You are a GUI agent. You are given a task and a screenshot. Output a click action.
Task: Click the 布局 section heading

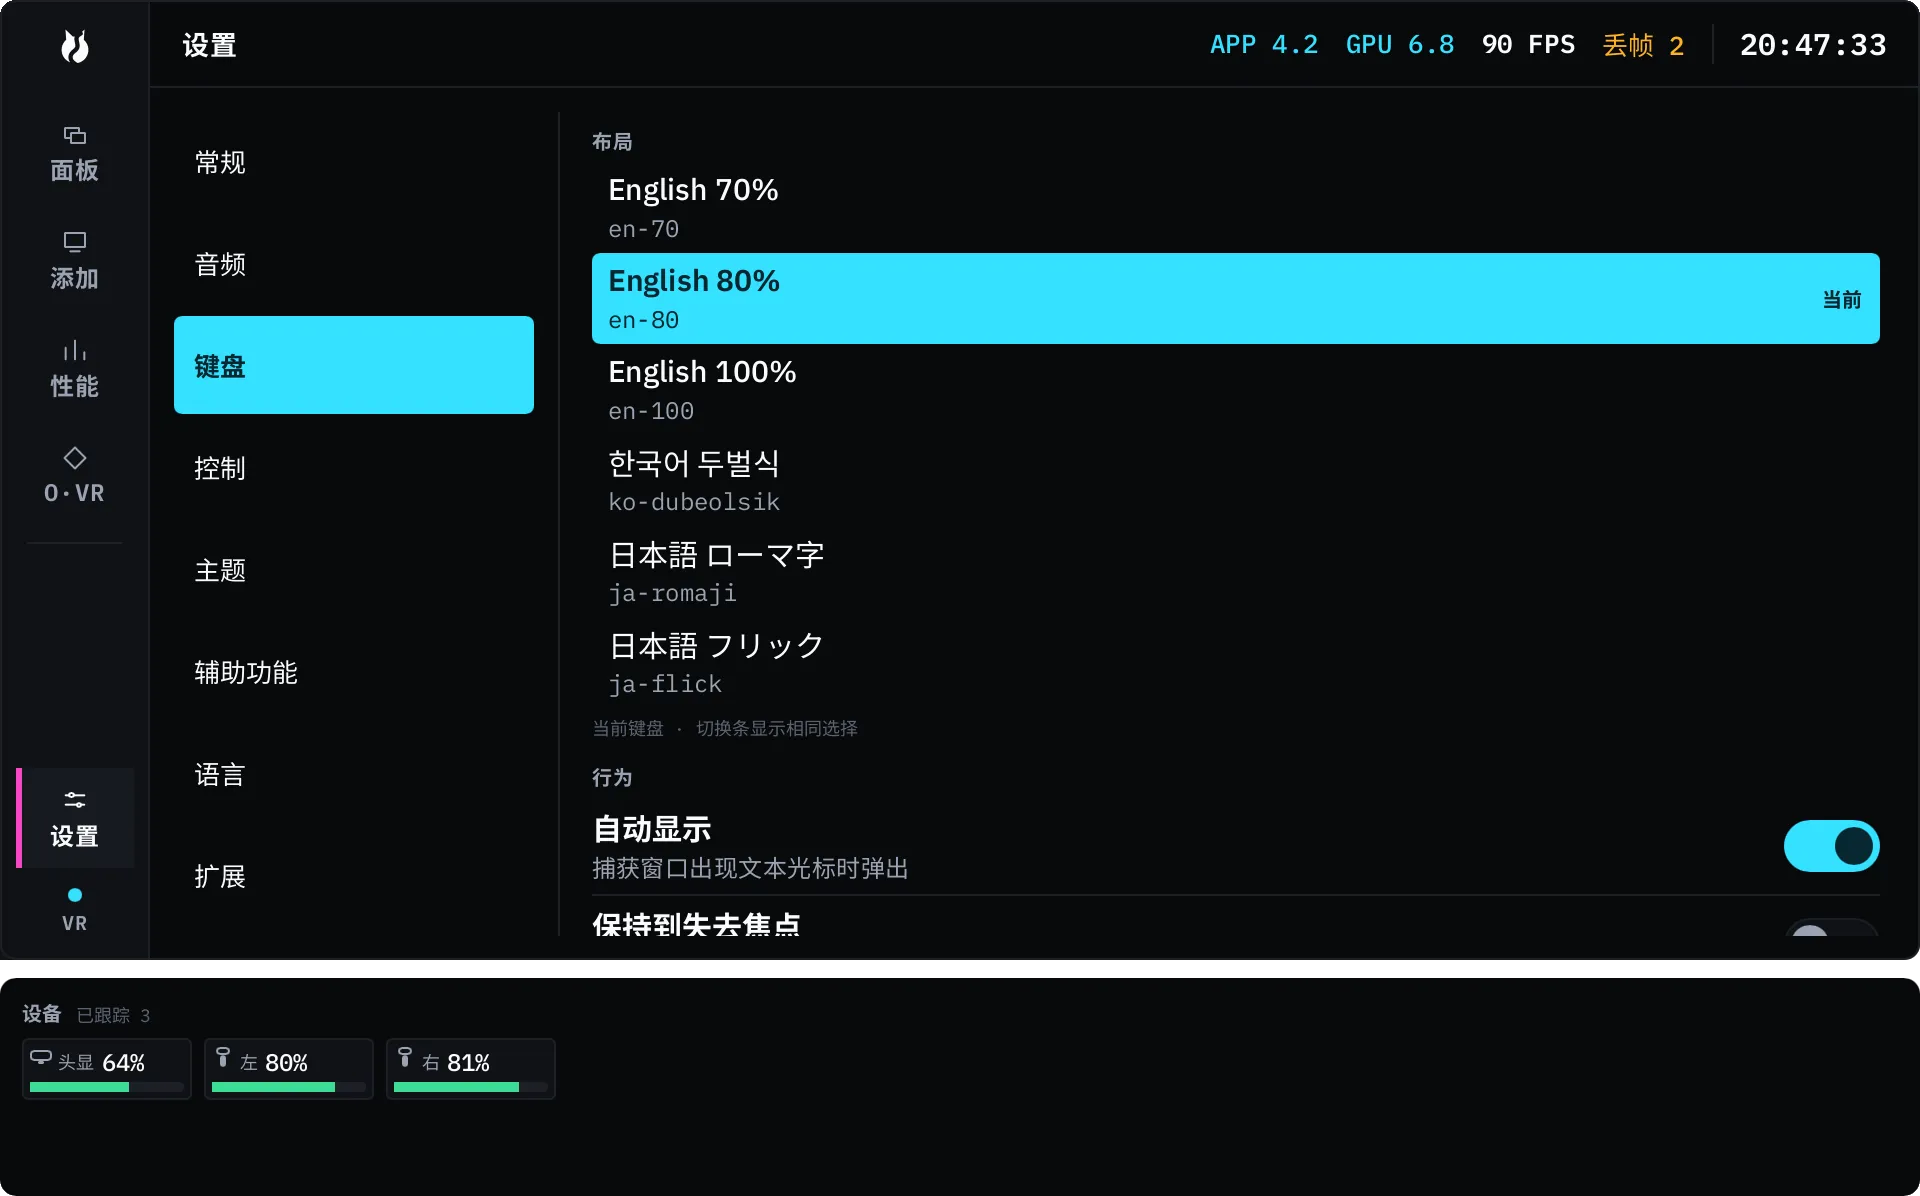pos(612,142)
